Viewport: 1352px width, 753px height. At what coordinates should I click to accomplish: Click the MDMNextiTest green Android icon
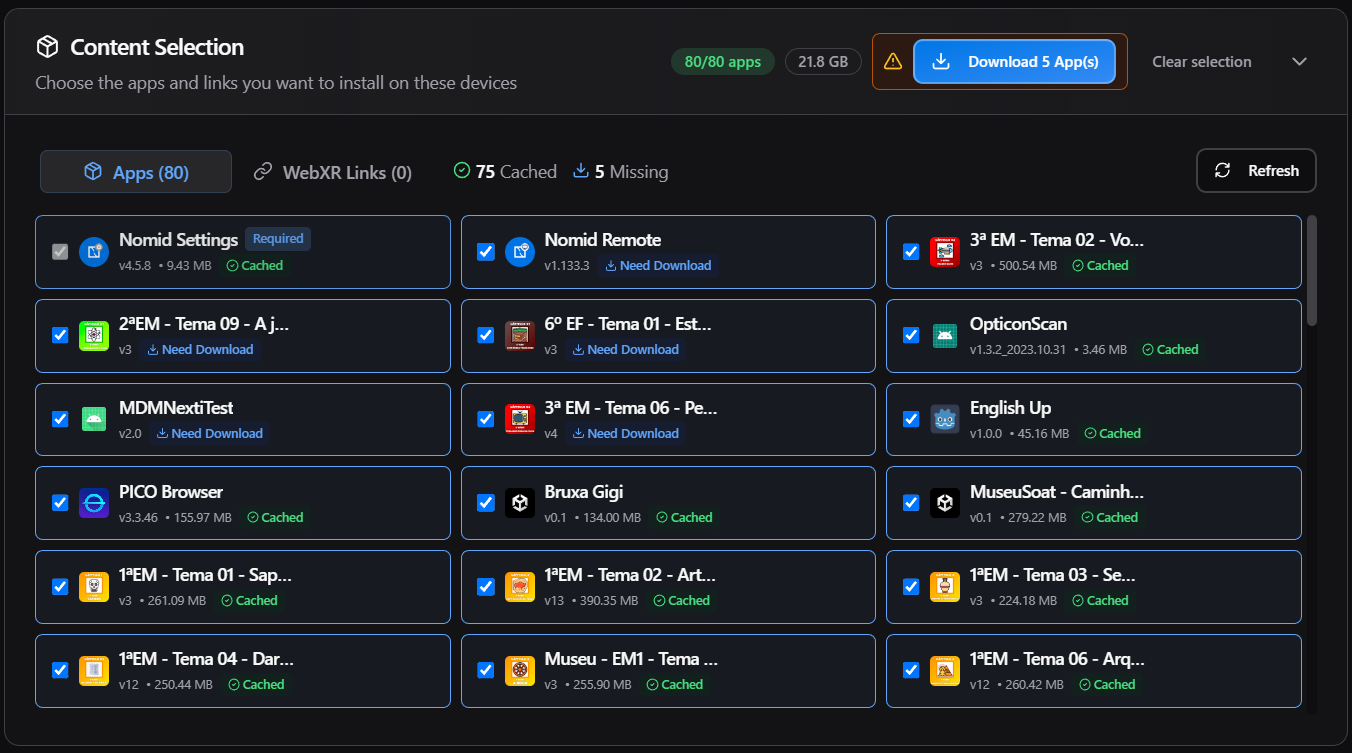(94, 419)
